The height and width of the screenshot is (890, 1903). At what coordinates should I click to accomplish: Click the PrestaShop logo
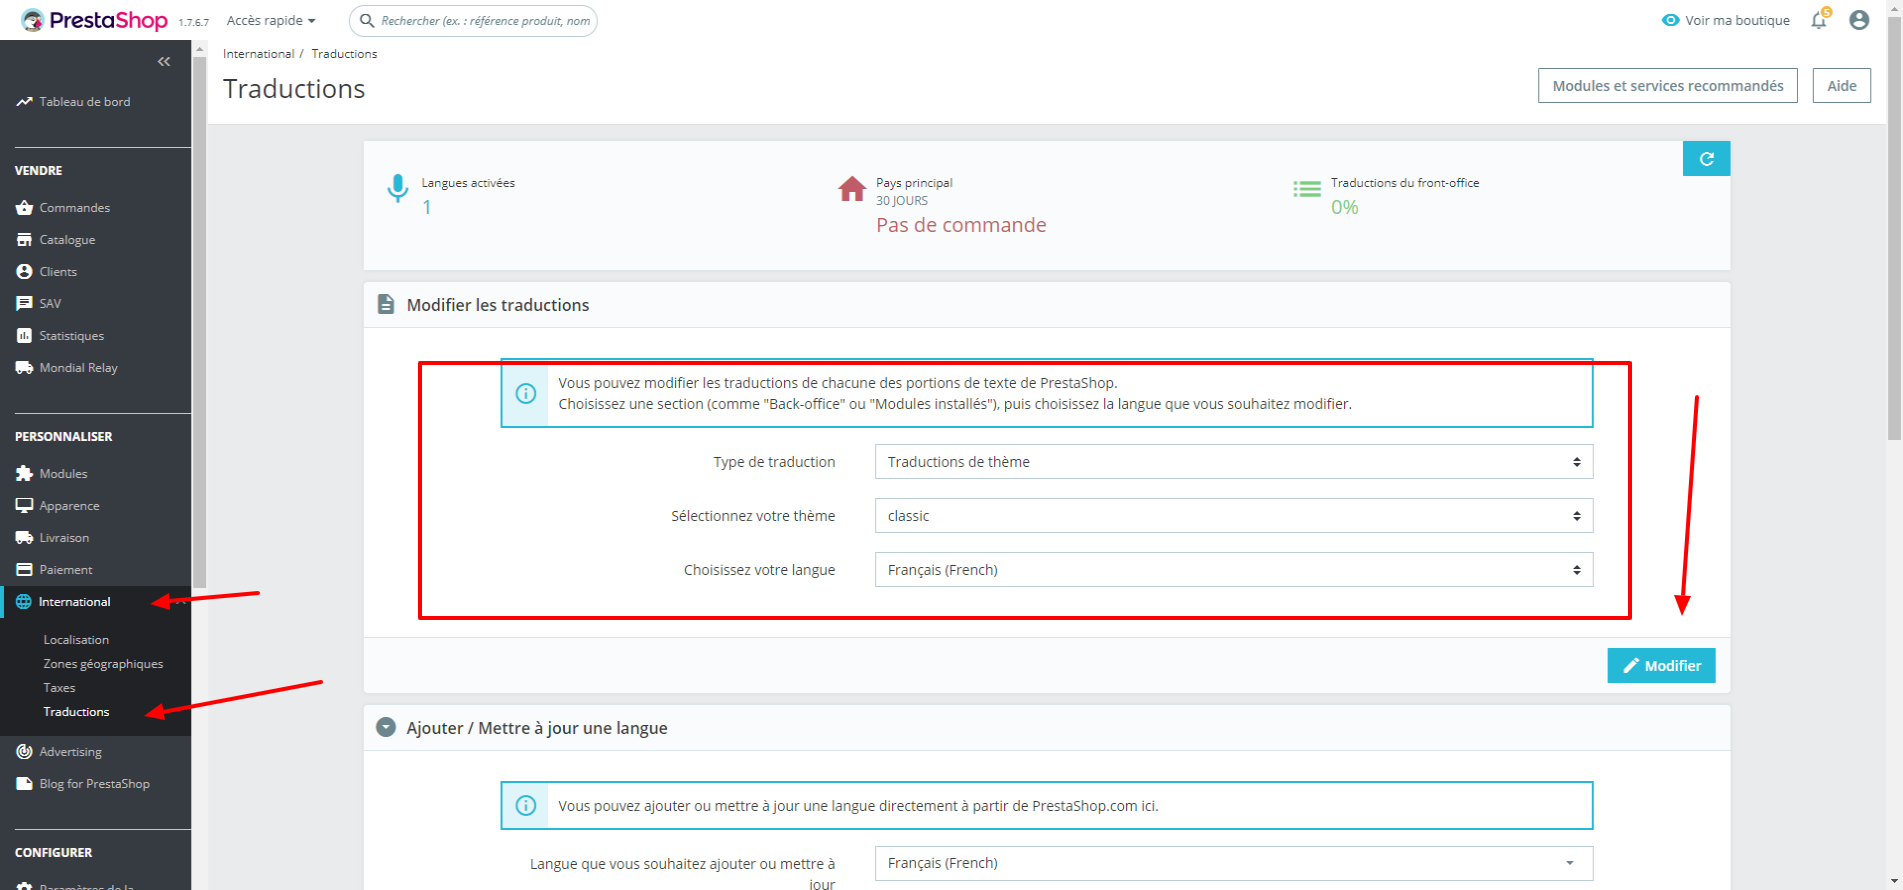point(94,20)
